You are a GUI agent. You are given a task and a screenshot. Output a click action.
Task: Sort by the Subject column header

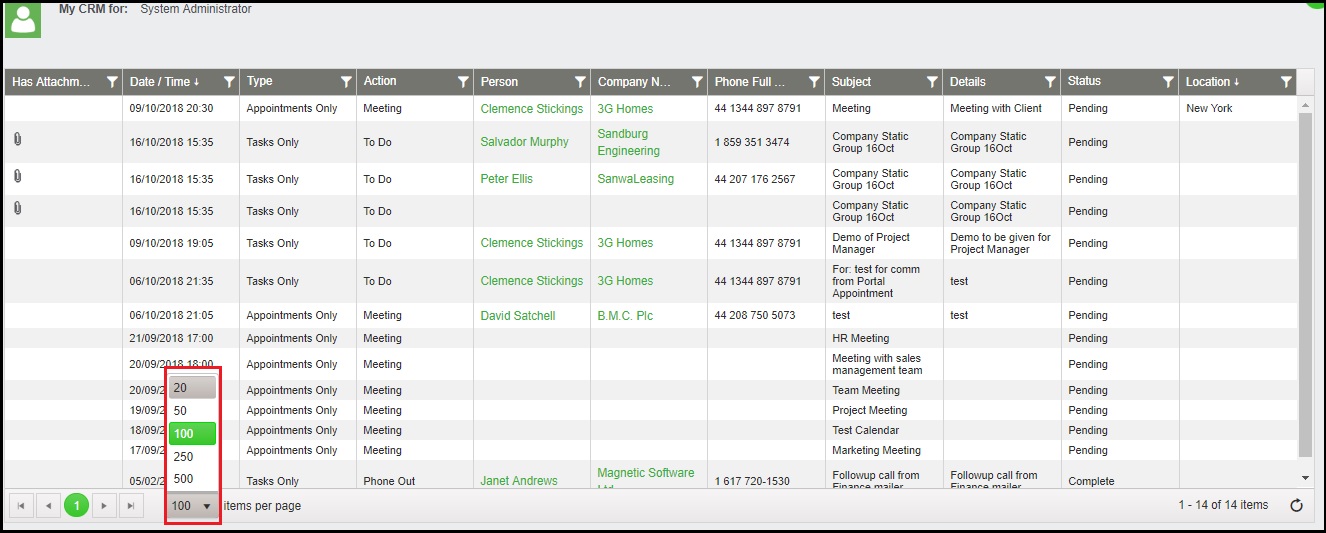(852, 82)
